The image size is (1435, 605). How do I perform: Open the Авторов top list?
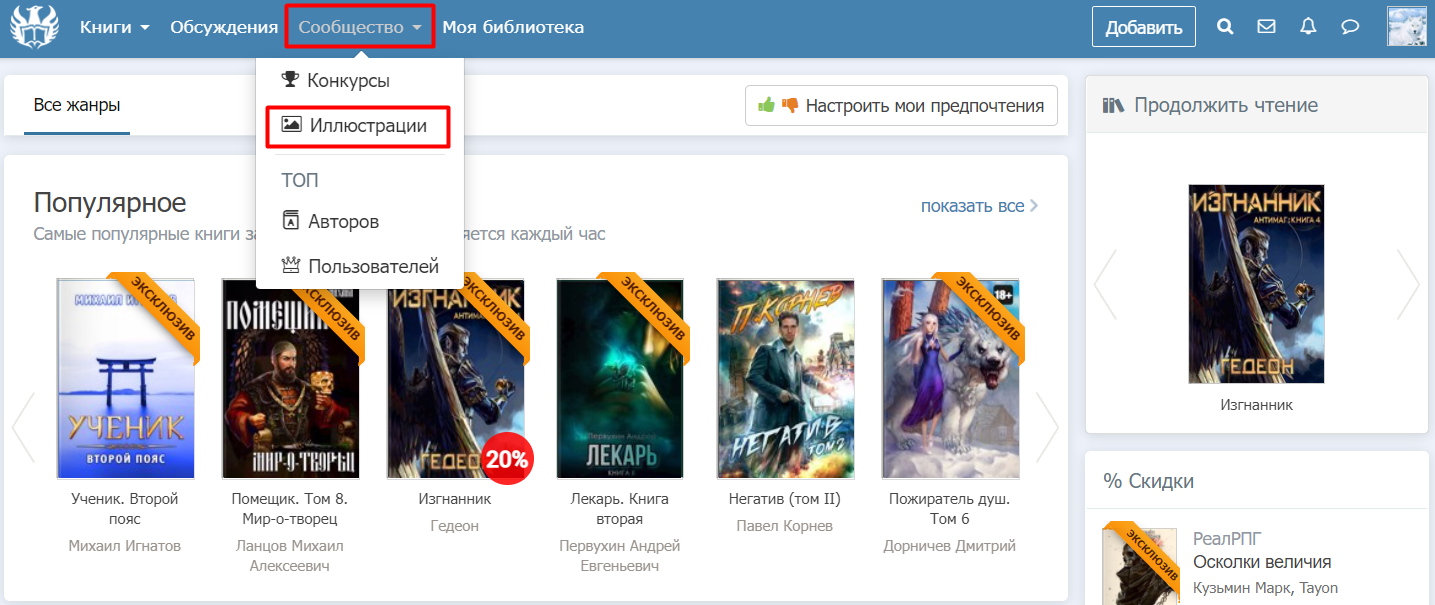(343, 221)
